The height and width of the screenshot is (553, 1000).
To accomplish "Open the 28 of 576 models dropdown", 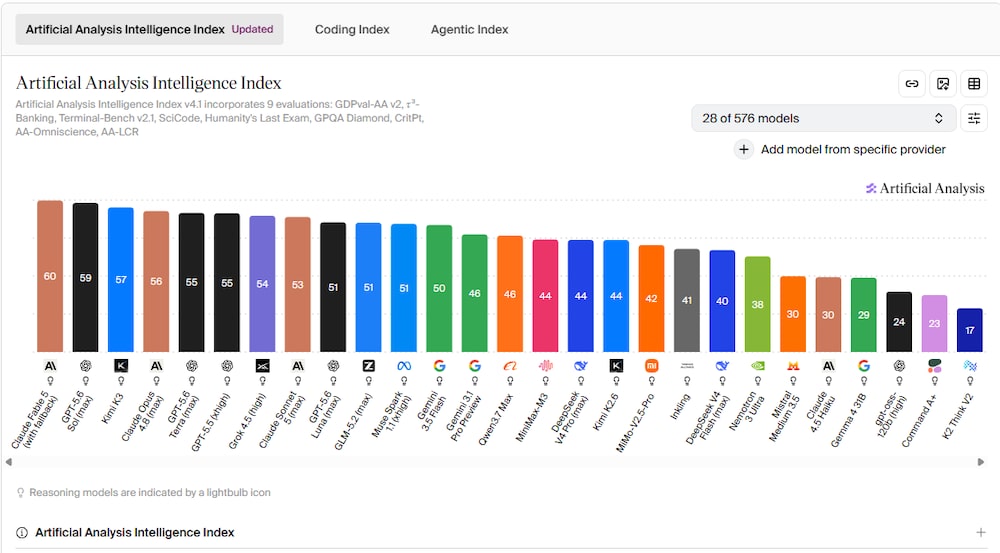I will tap(823, 118).
